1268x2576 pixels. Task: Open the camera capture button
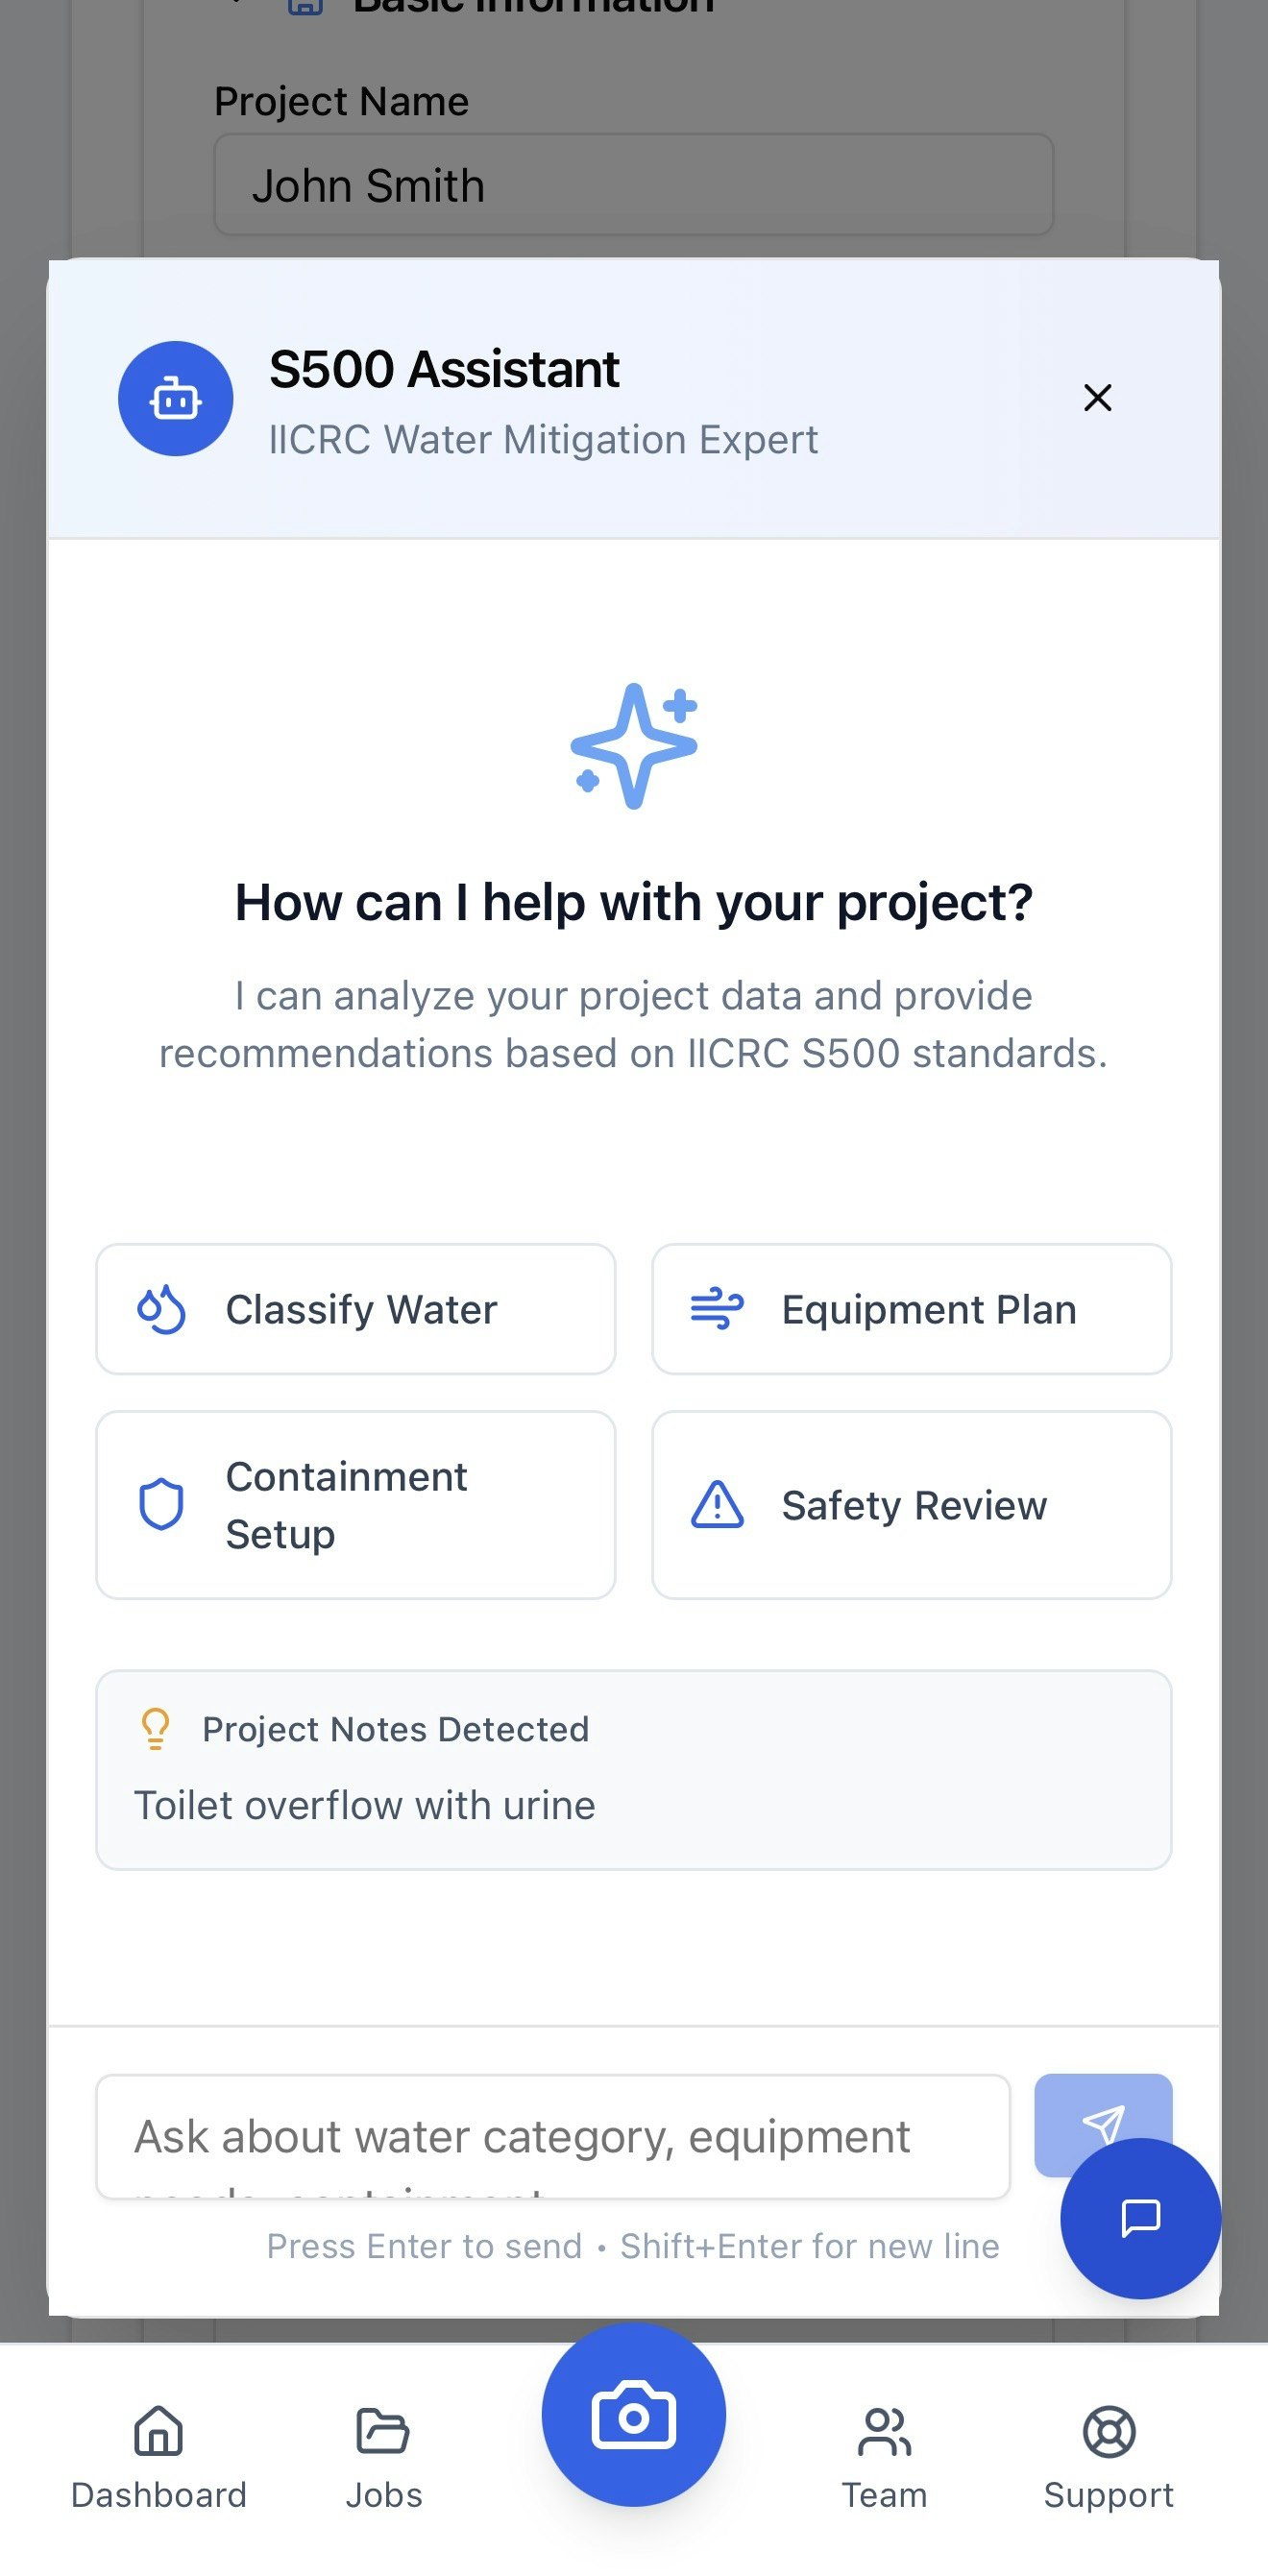[x=634, y=2413]
